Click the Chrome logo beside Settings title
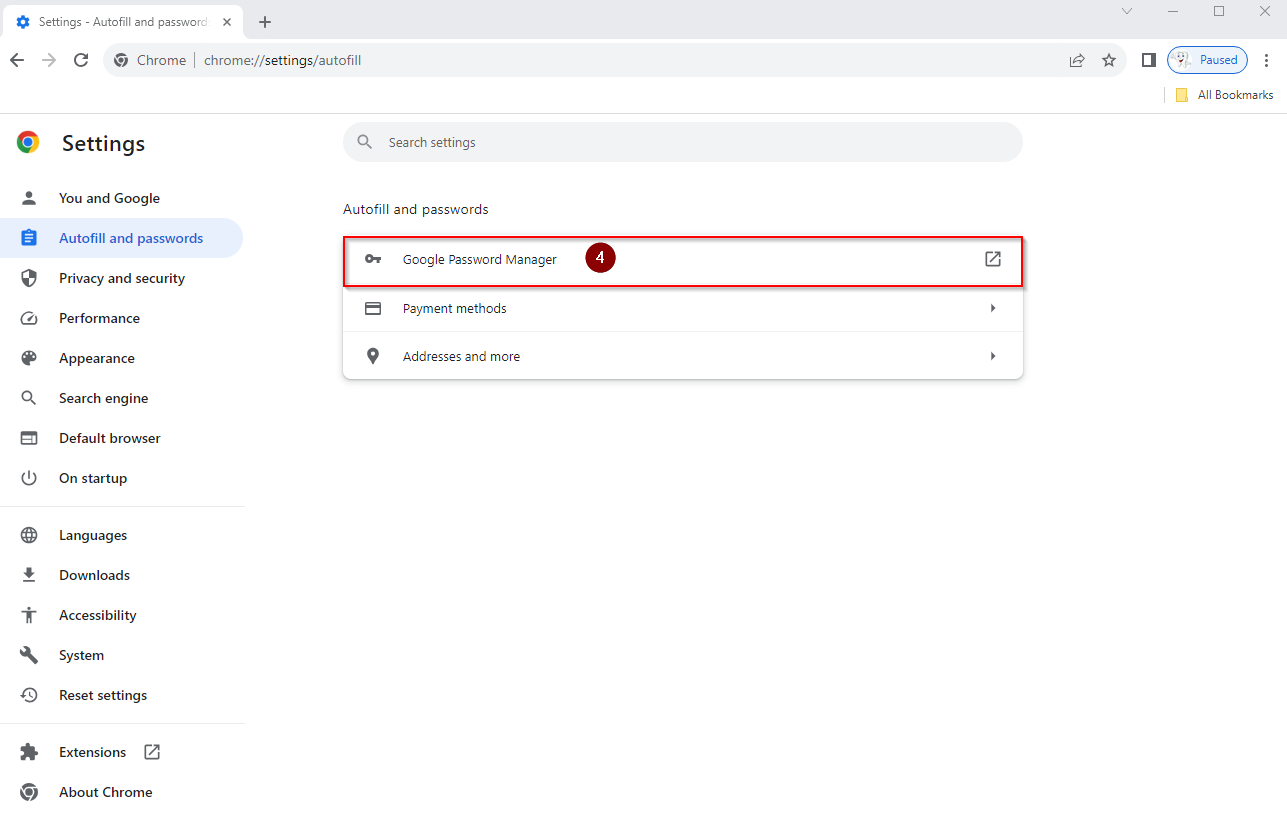This screenshot has height=817, width=1287. tap(28, 143)
